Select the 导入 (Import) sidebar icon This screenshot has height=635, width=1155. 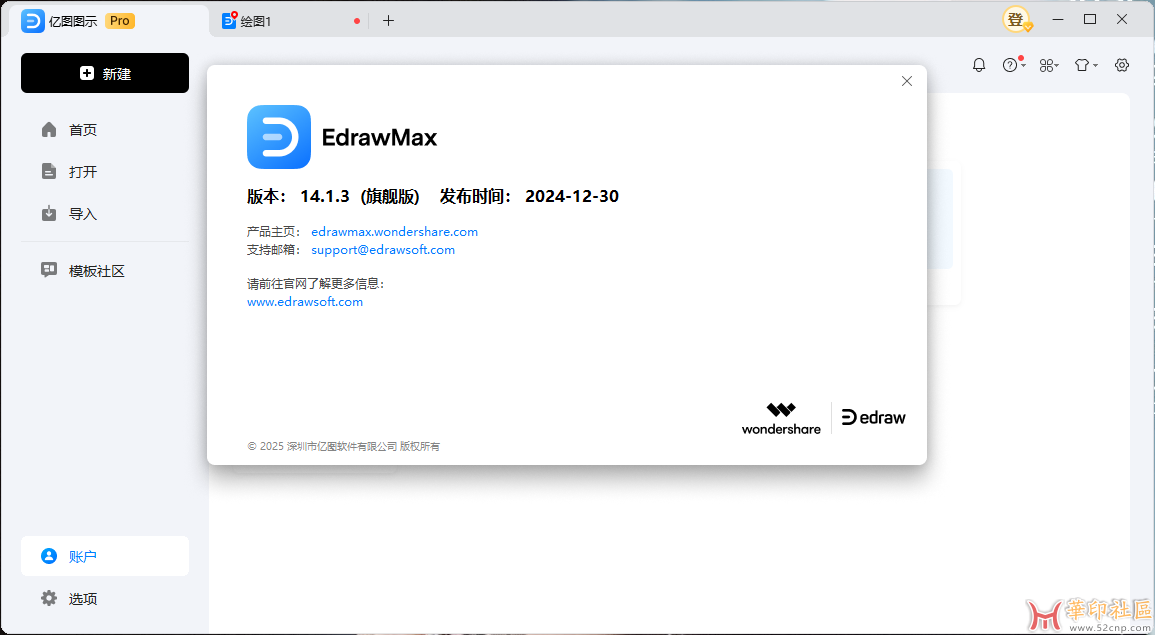pos(48,213)
